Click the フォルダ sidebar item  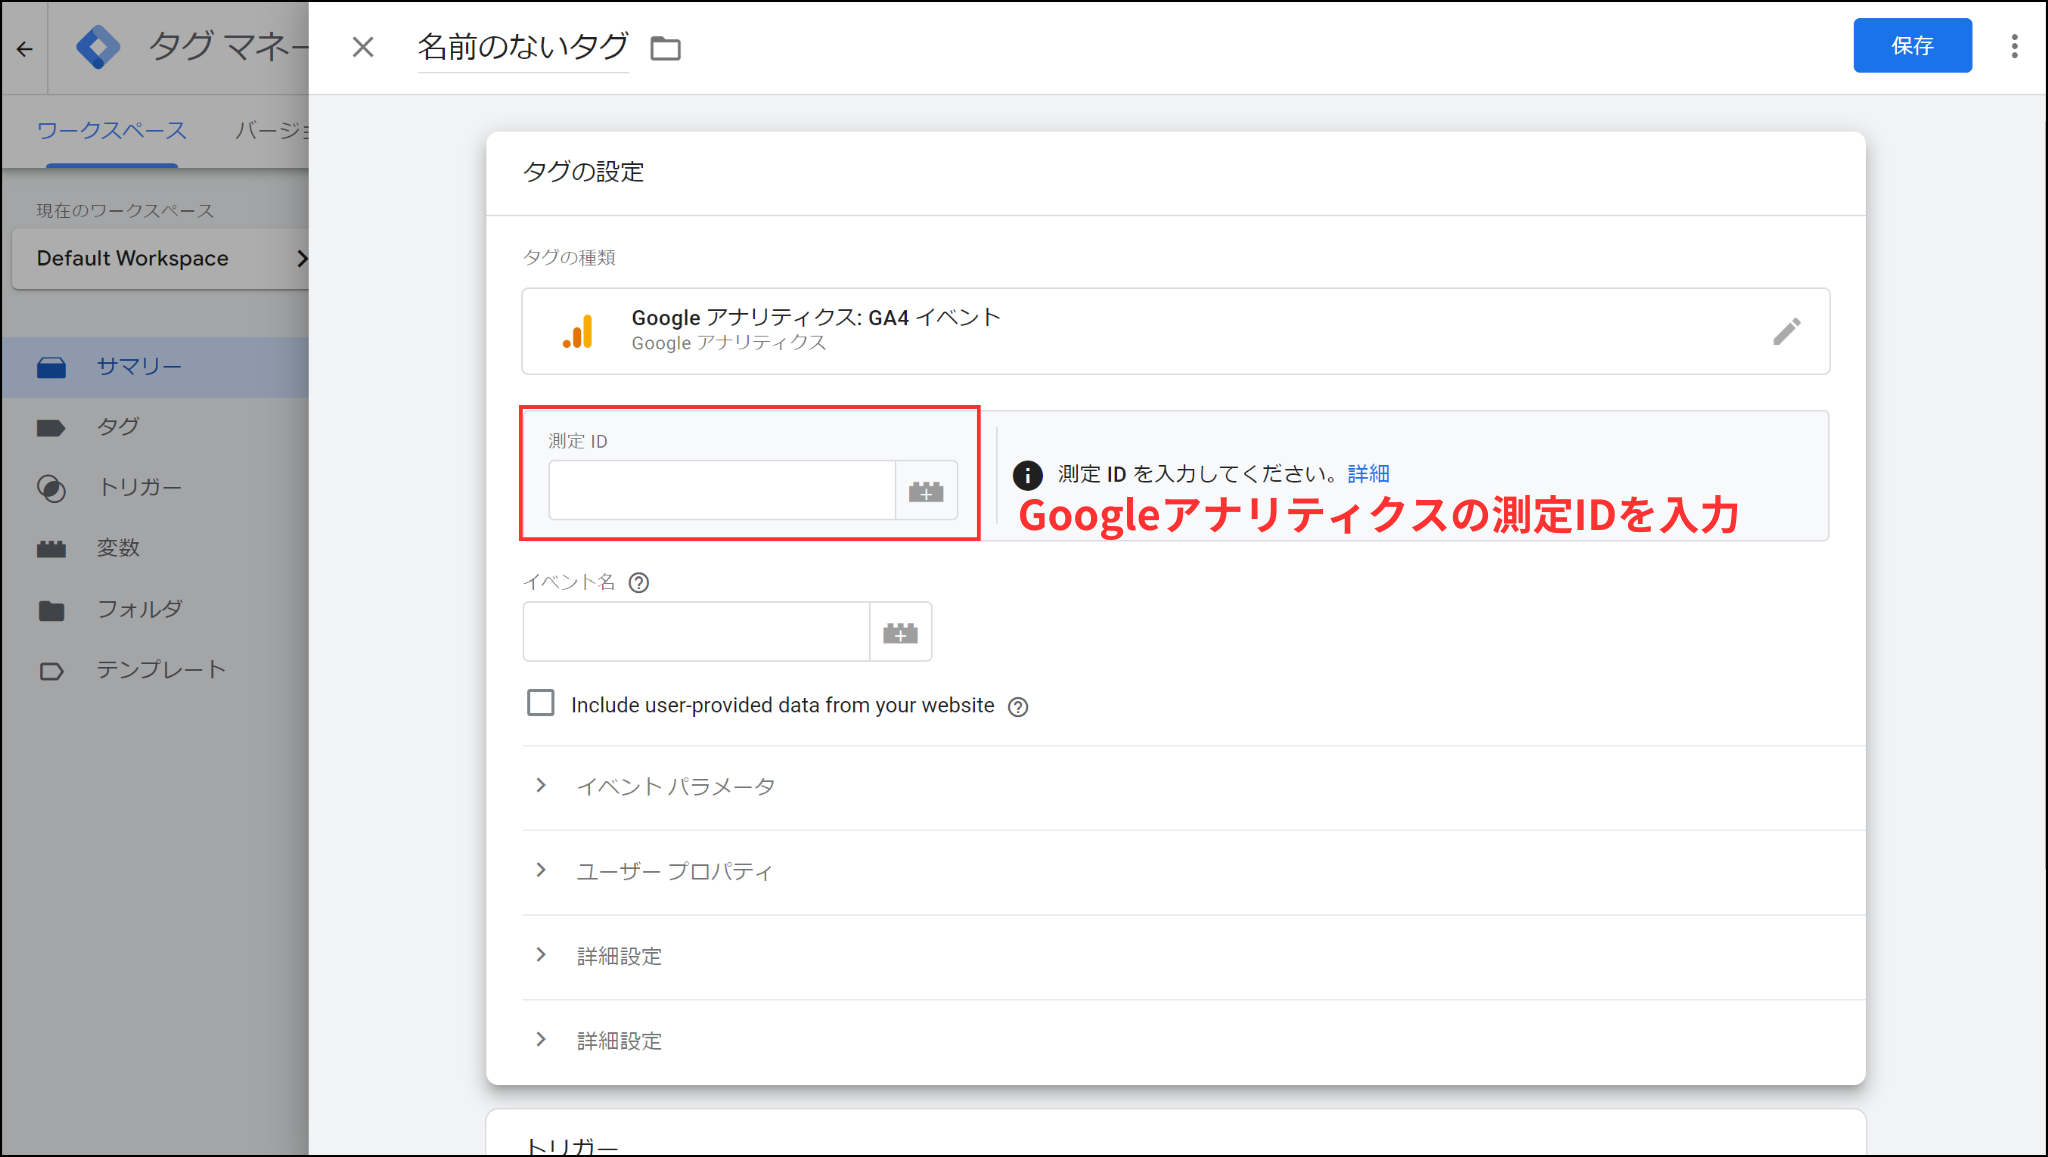(x=156, y=609)
